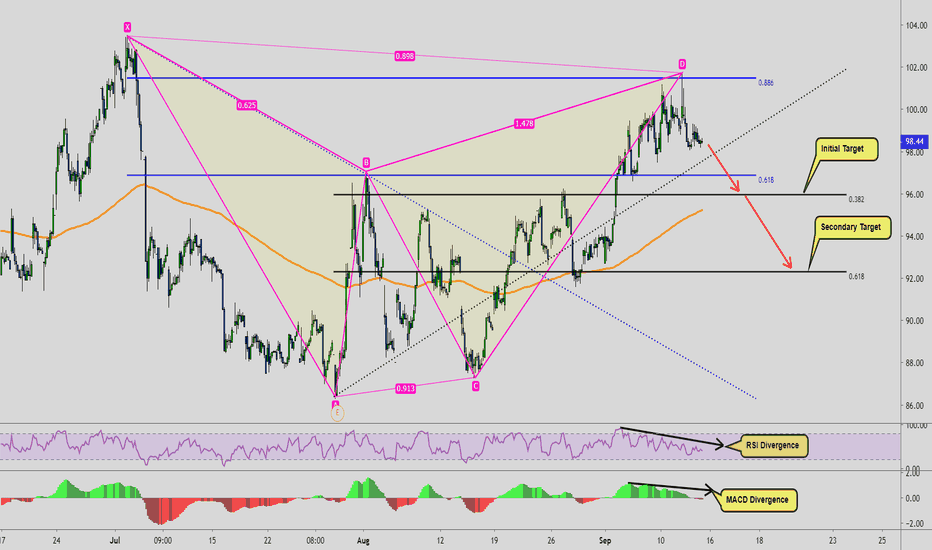Click the Aug label on time axis
The width and height of the screenshot is (932, 550).
[x=363, y=540]
